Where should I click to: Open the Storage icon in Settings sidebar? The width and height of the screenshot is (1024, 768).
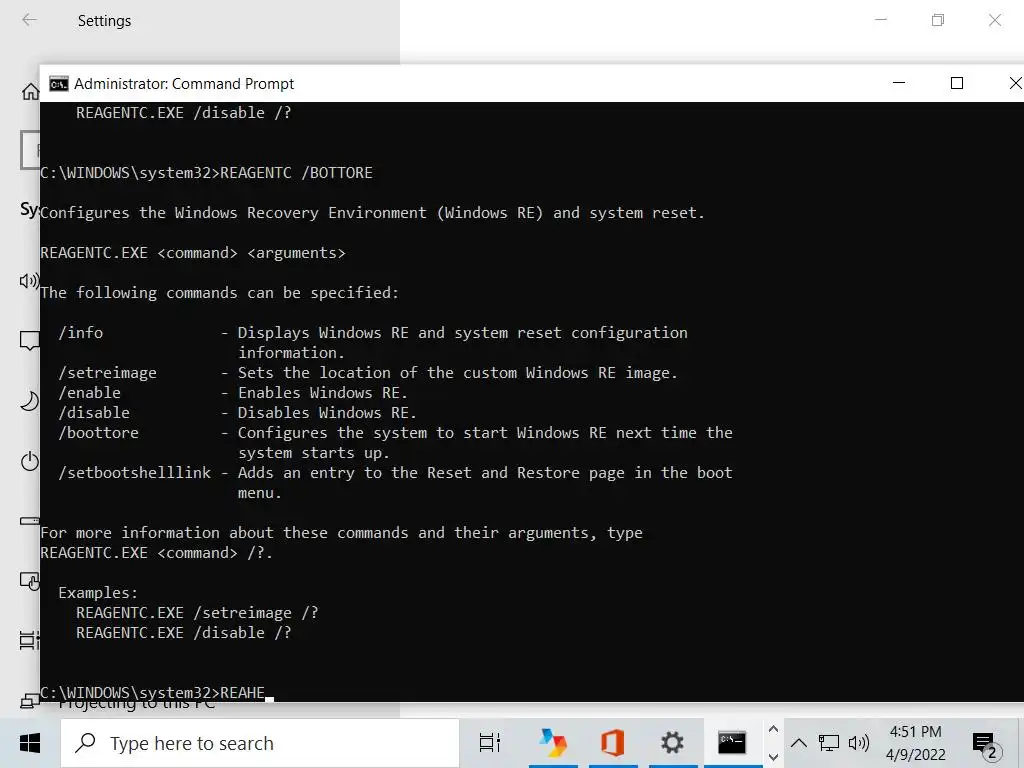coord(29,520)
